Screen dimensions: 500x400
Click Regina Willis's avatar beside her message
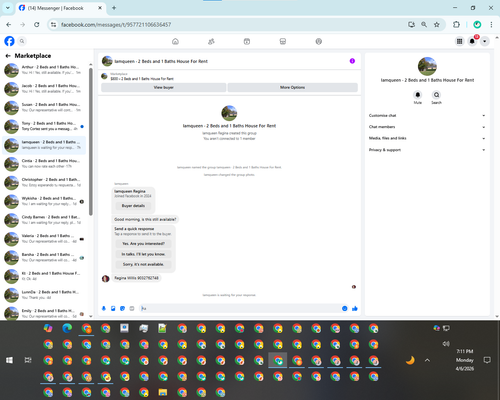(x=105, y=278)
